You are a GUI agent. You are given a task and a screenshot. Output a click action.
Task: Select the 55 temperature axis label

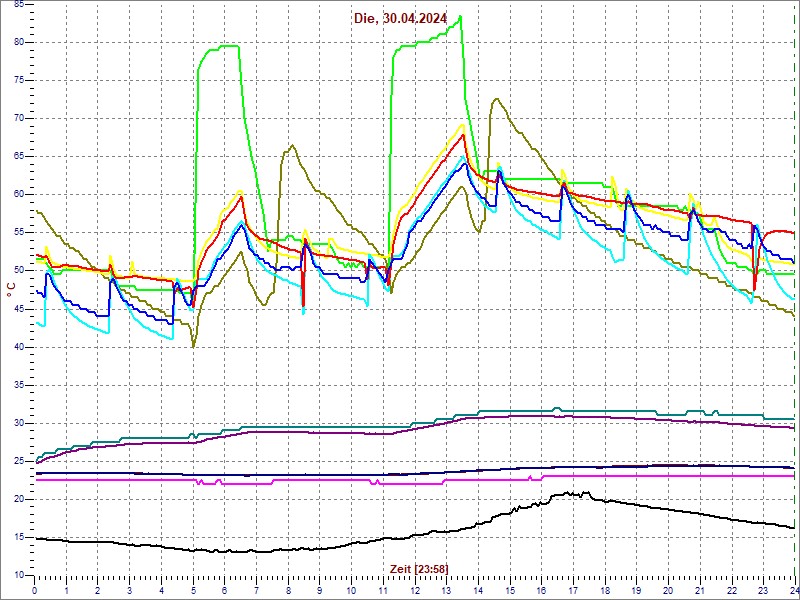pos(19,233)
